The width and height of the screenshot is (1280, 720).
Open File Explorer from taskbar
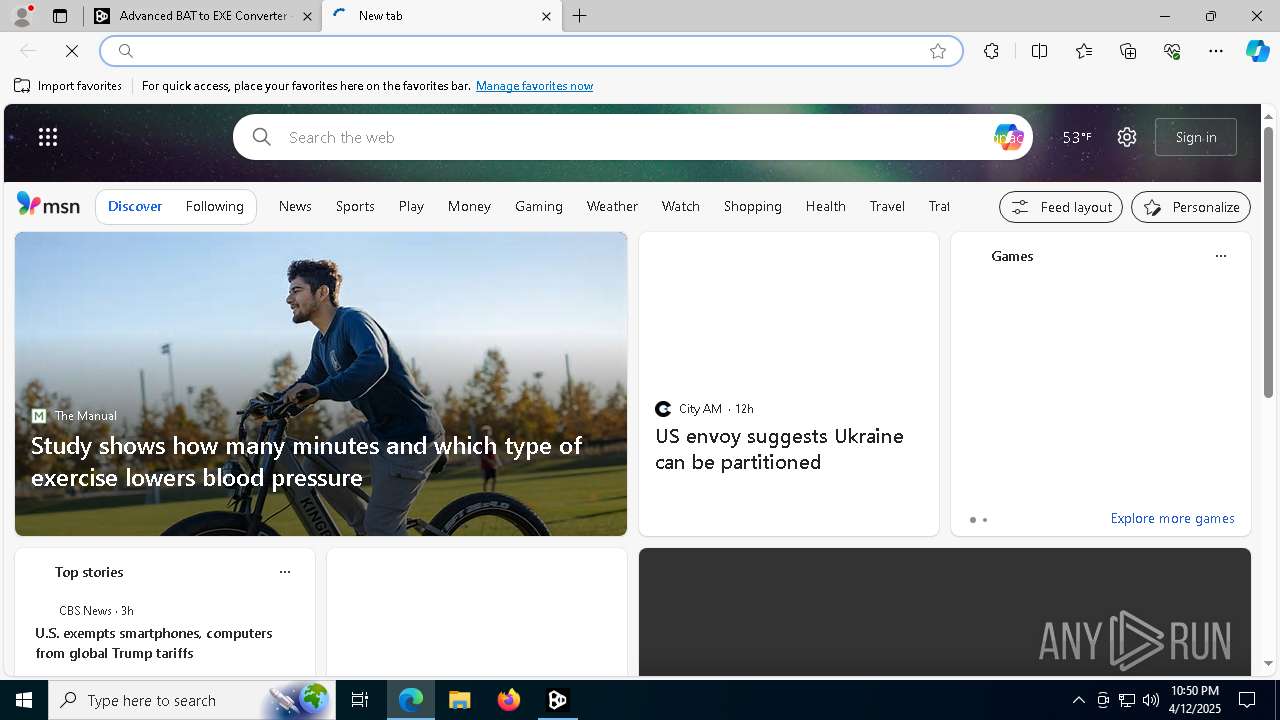click(x=460, y=700)
